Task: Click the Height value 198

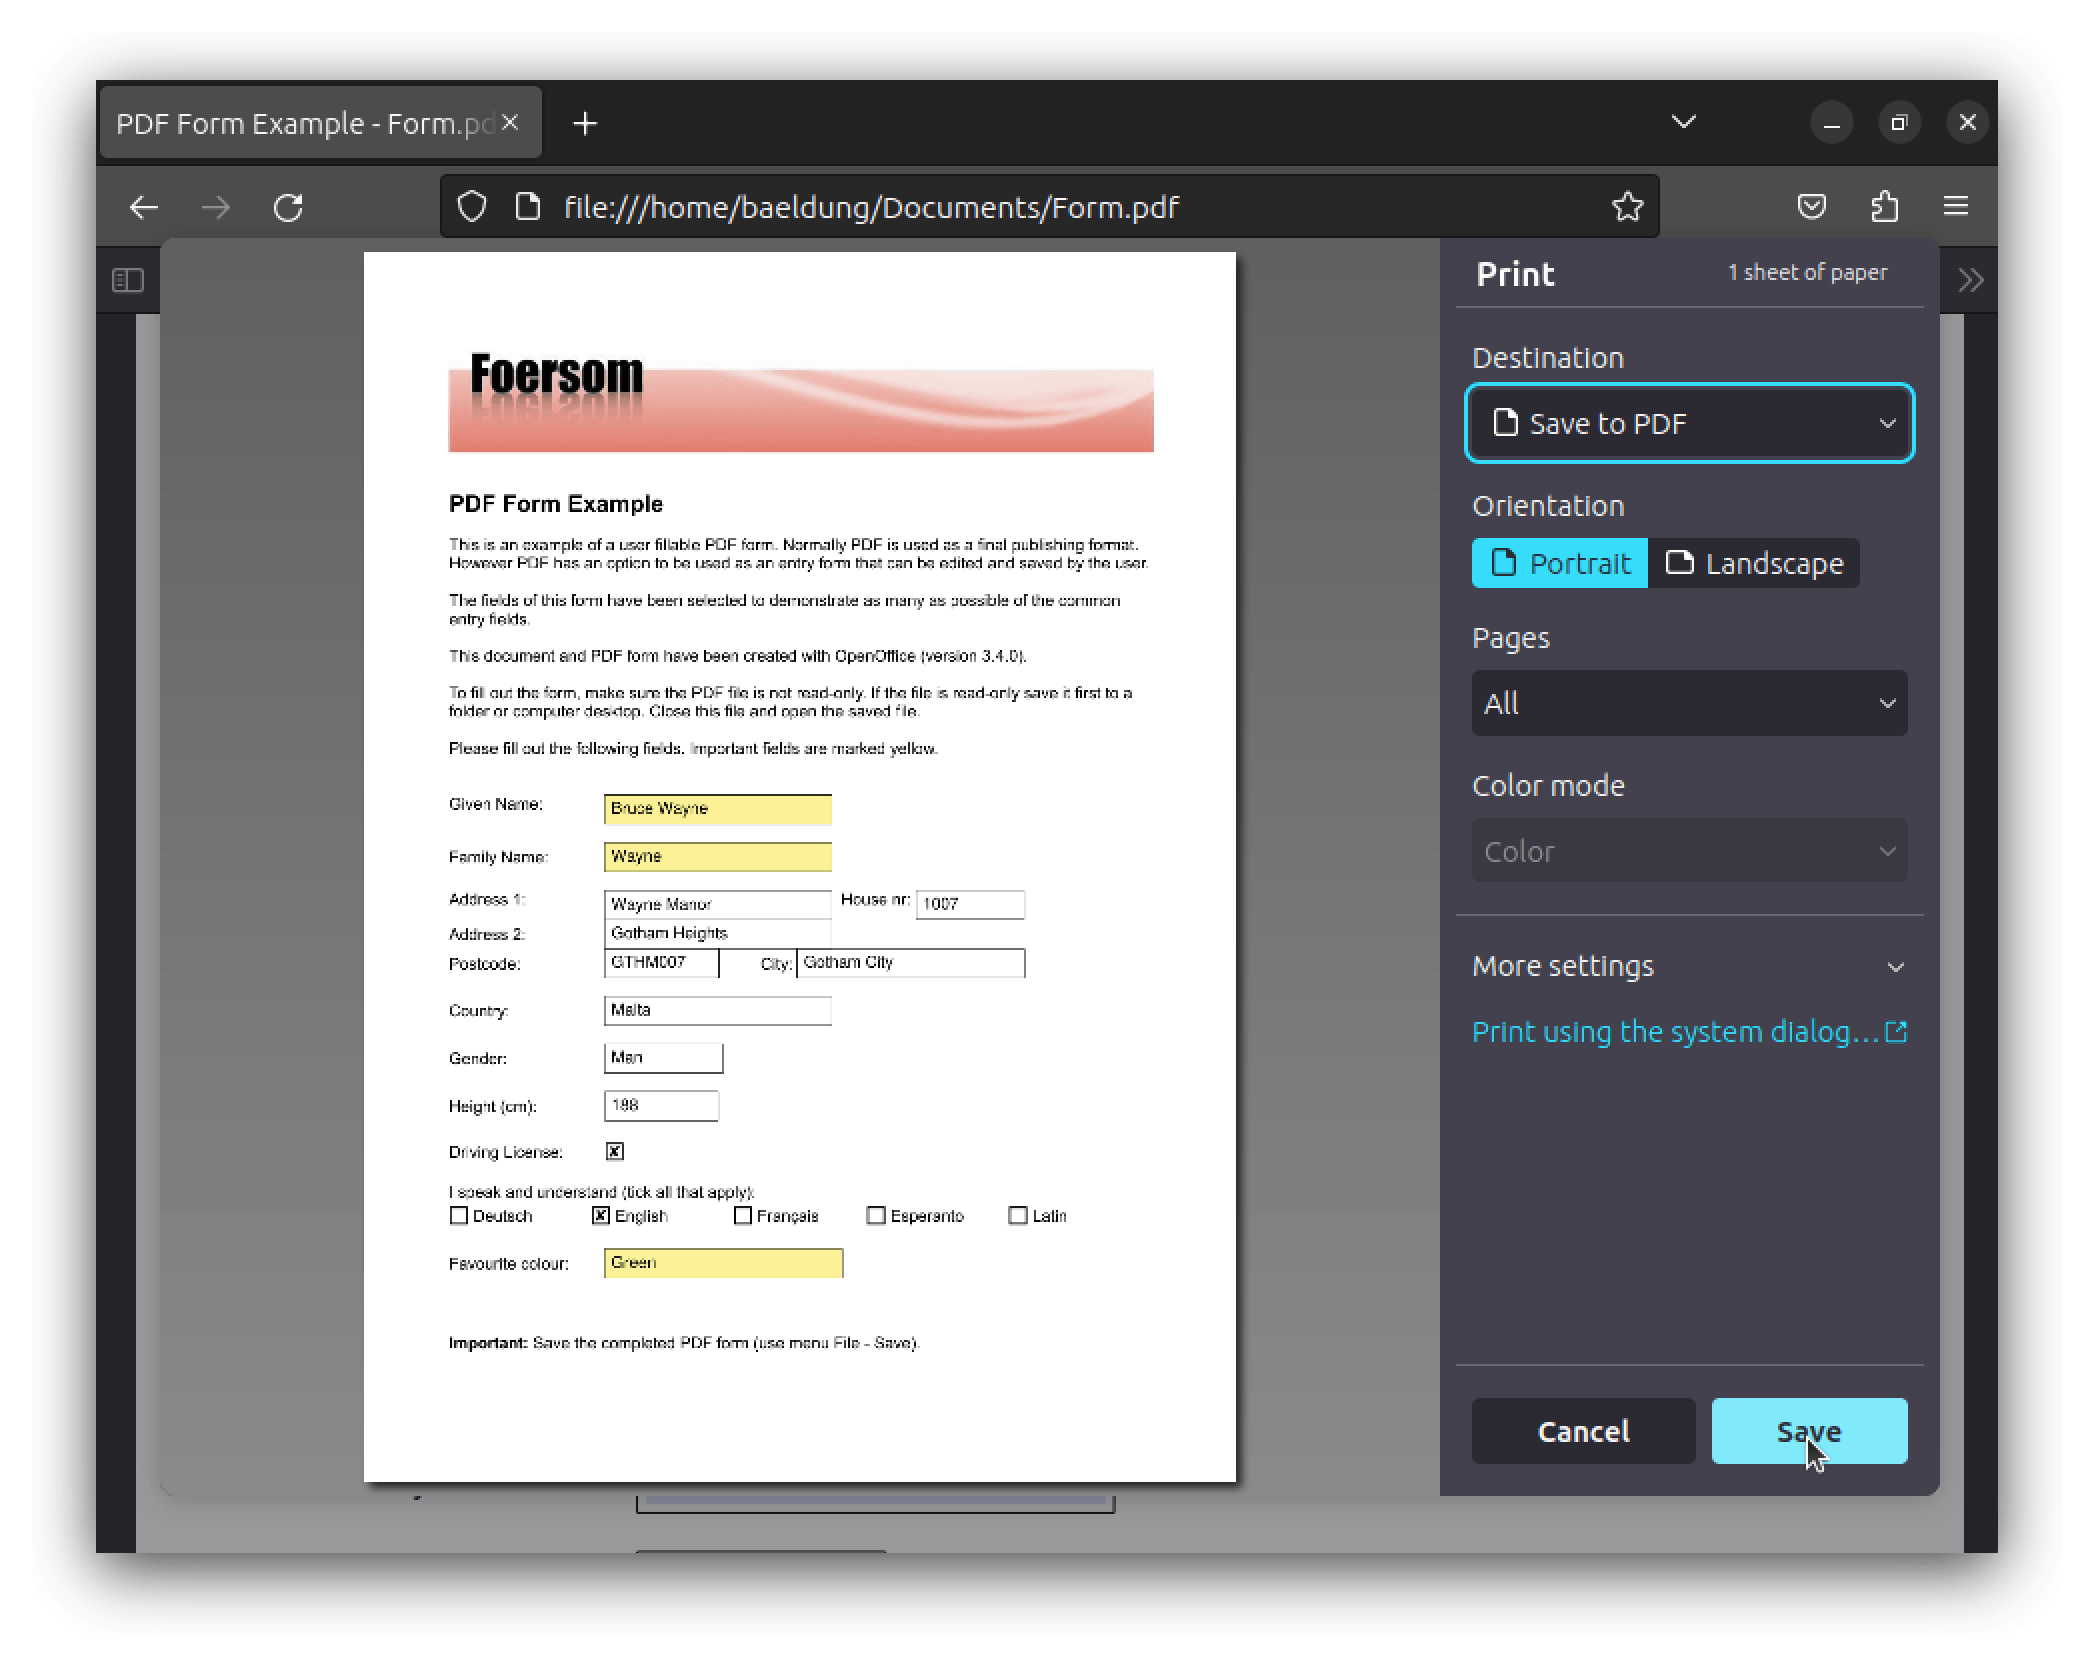Action: 661,1105
